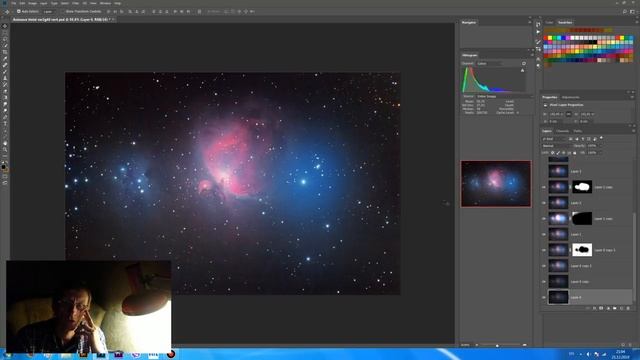Image resolution: width=640 pixels, height=360 pixels.
Task: Click the histogram refresh icon
Action: pos(524,63)
